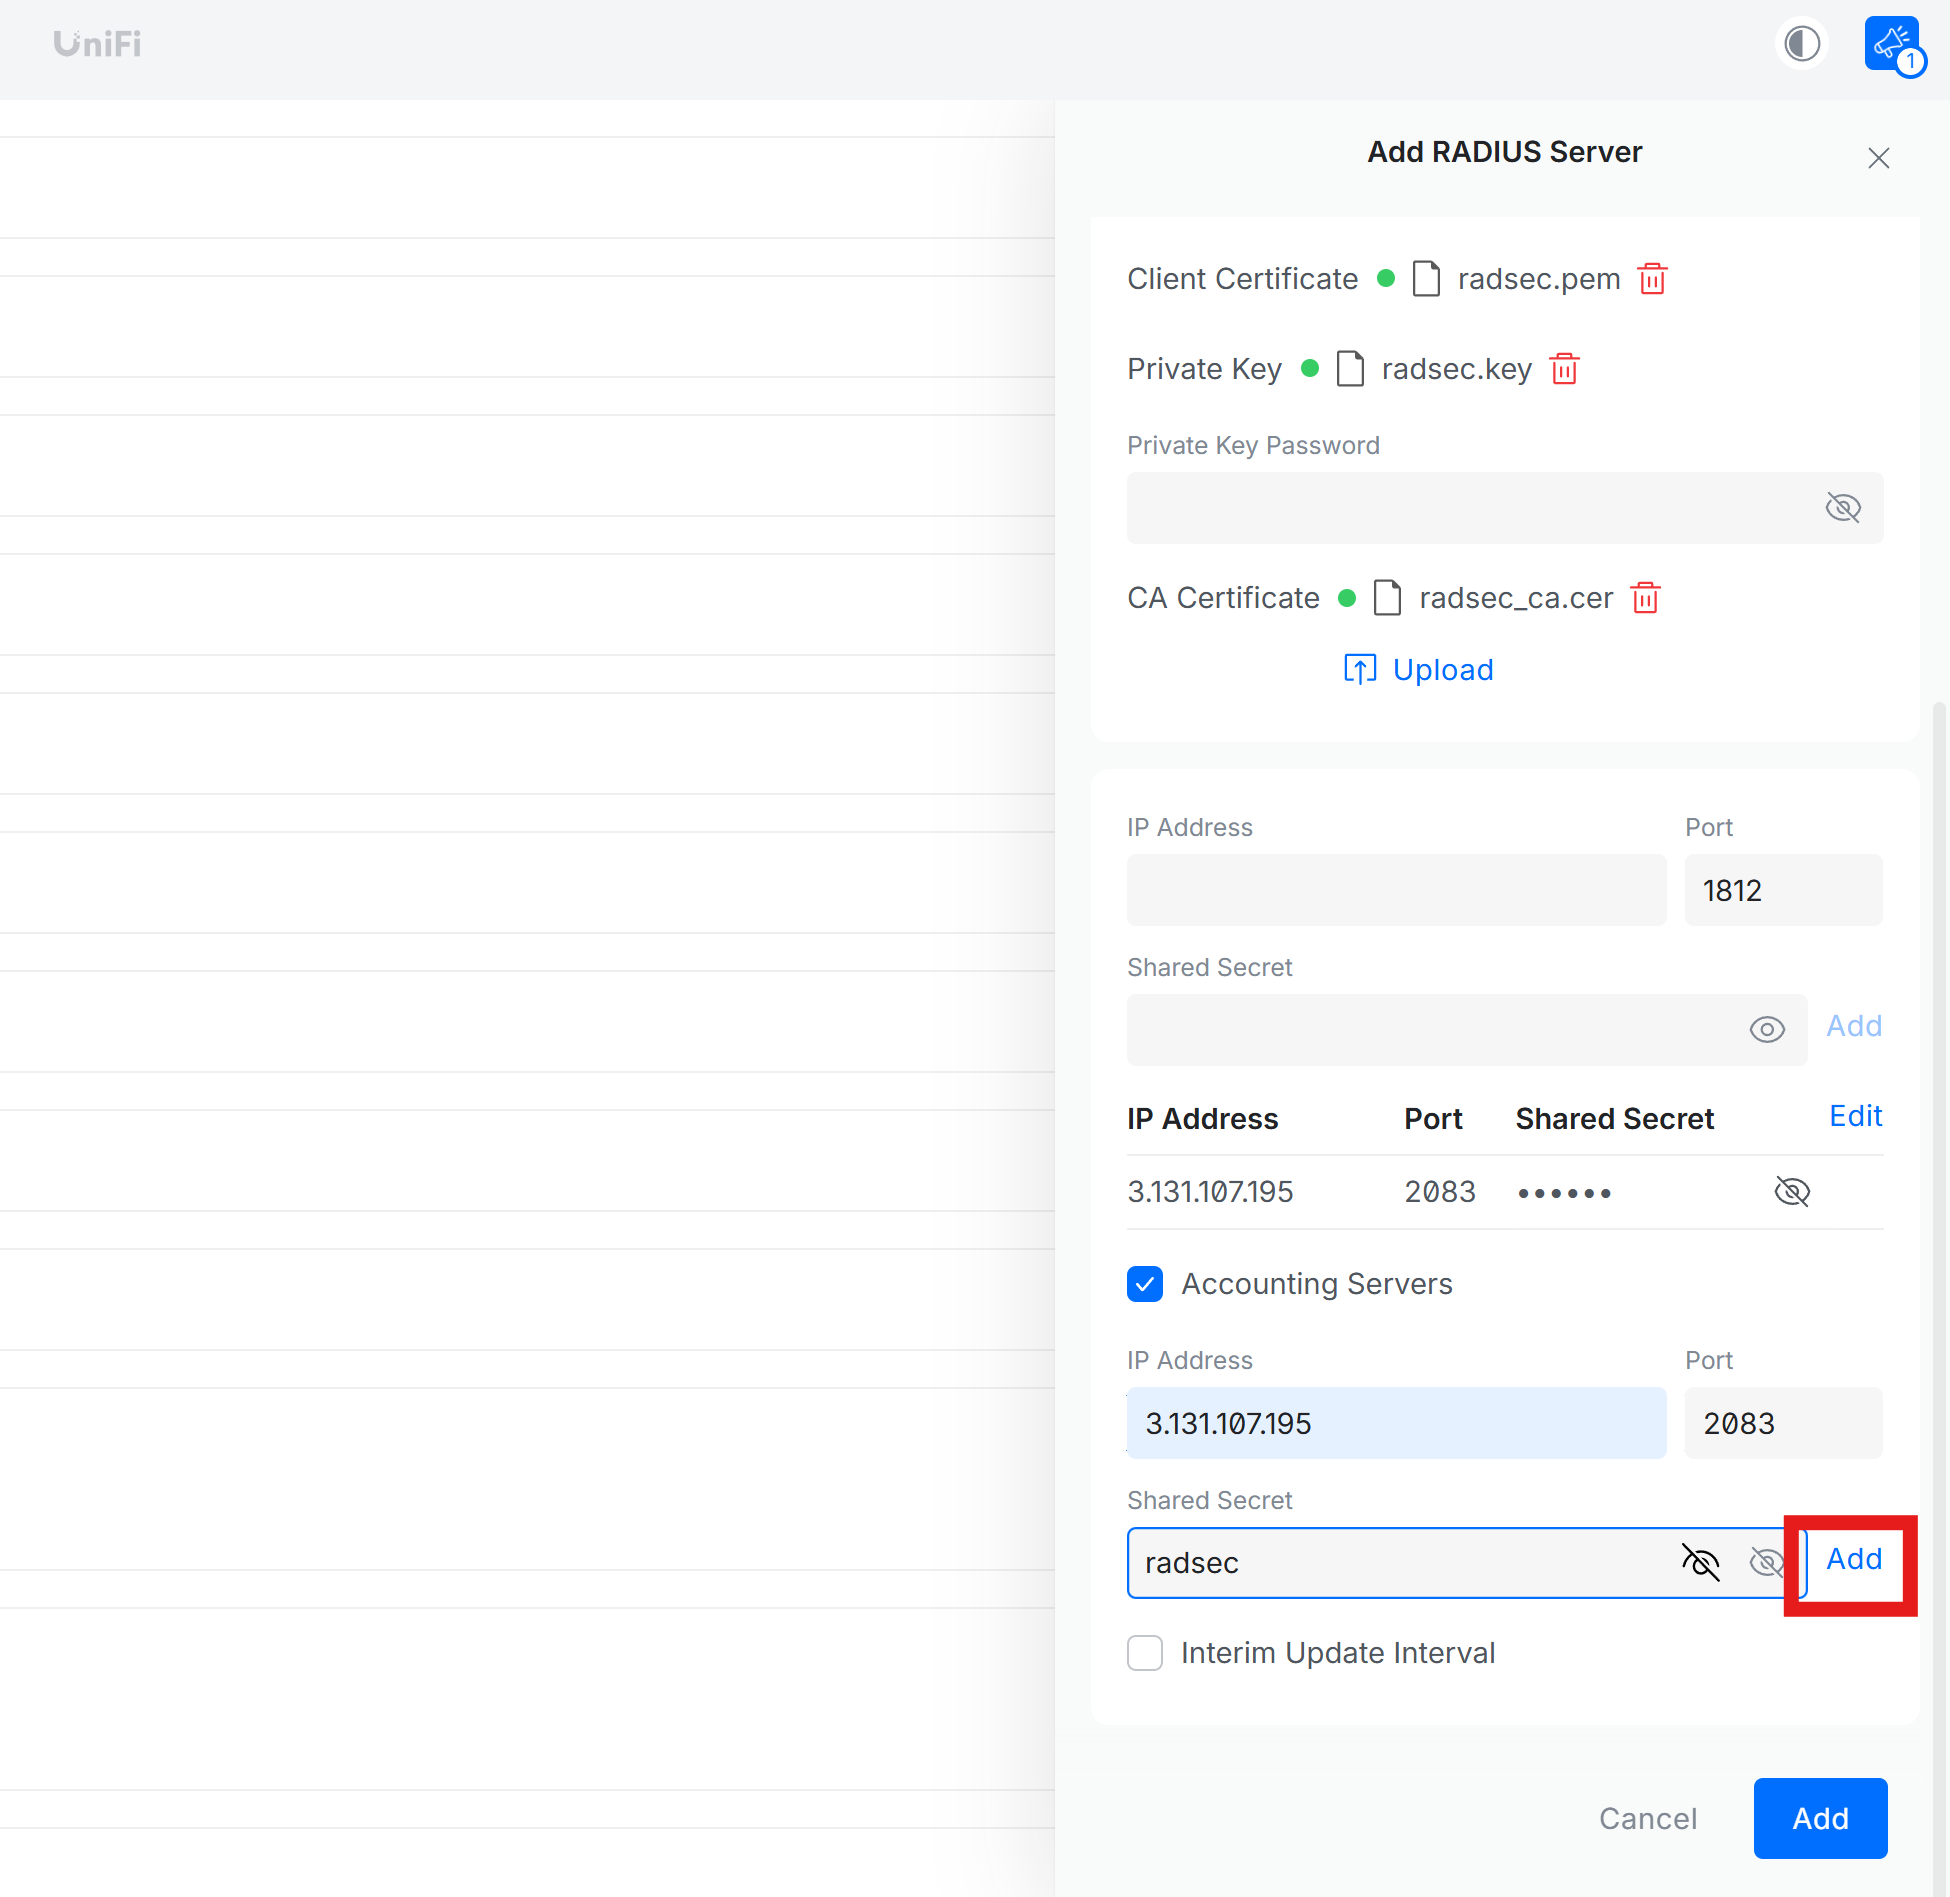
Task: Click the file icon beside radsec_ca.cer
Action: [1387, 598]
